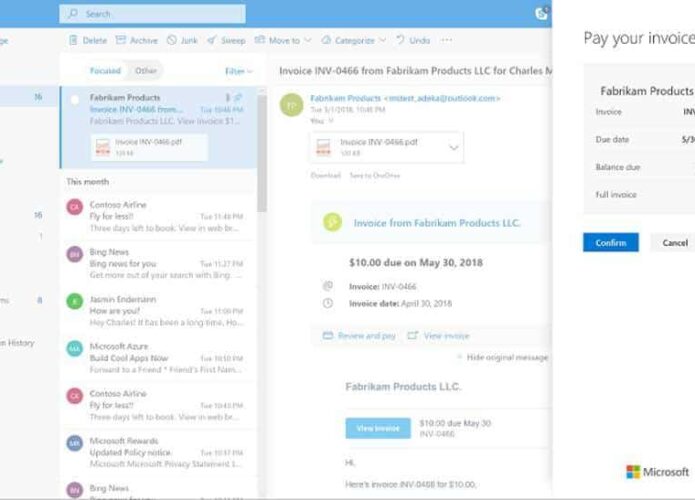This screenshot has height=500, width=695.
Task: Open Jasmin Endemann's How are you email
Action: [x=159, y=311]
